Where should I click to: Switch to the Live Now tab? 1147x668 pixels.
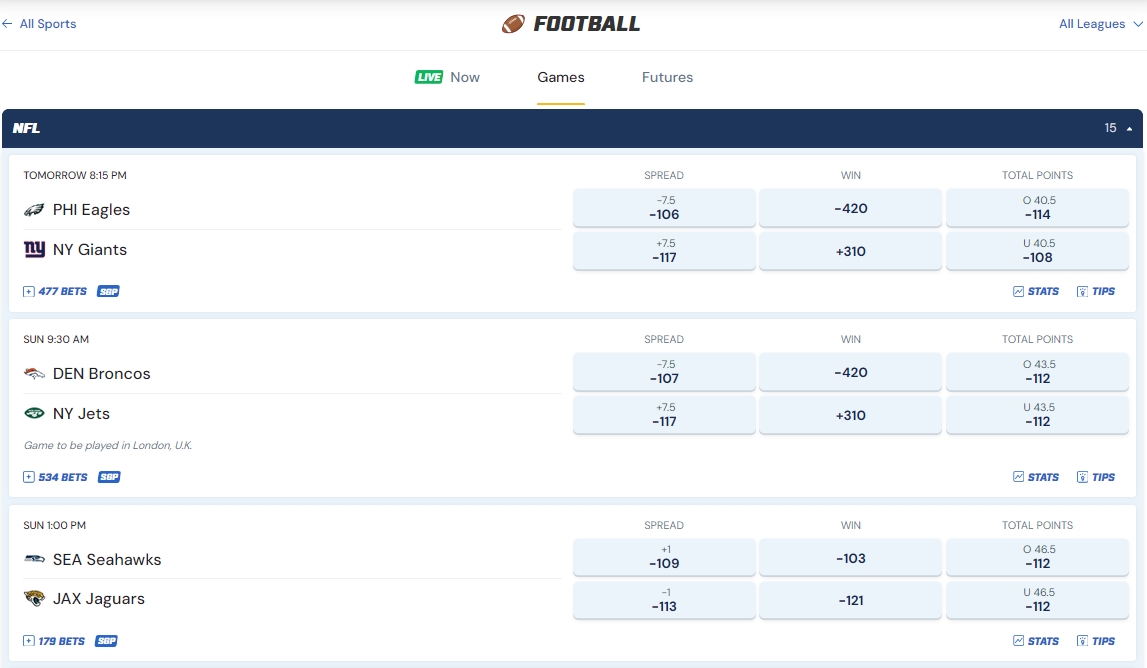448,77
